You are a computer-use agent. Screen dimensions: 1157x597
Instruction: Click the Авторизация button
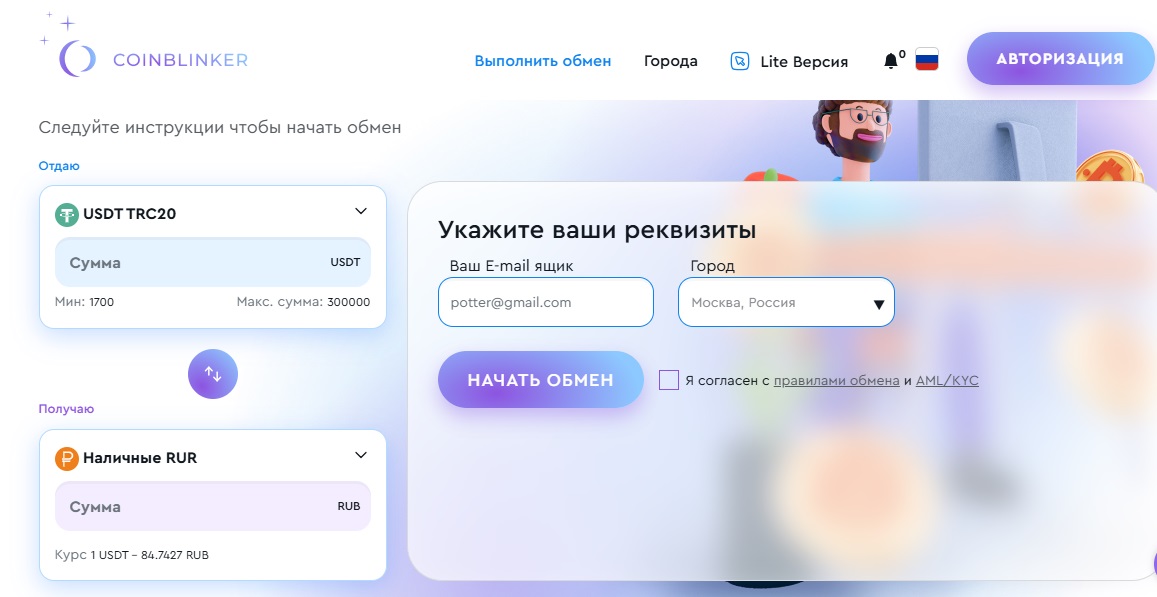tap(1060, 58)
